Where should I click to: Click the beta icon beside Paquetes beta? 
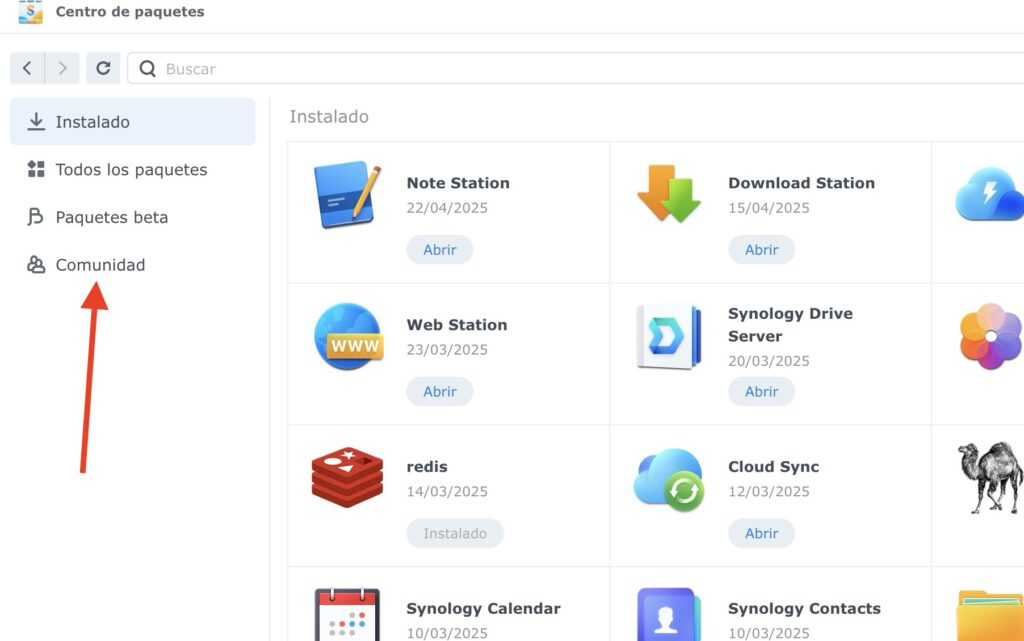point(35,217)
